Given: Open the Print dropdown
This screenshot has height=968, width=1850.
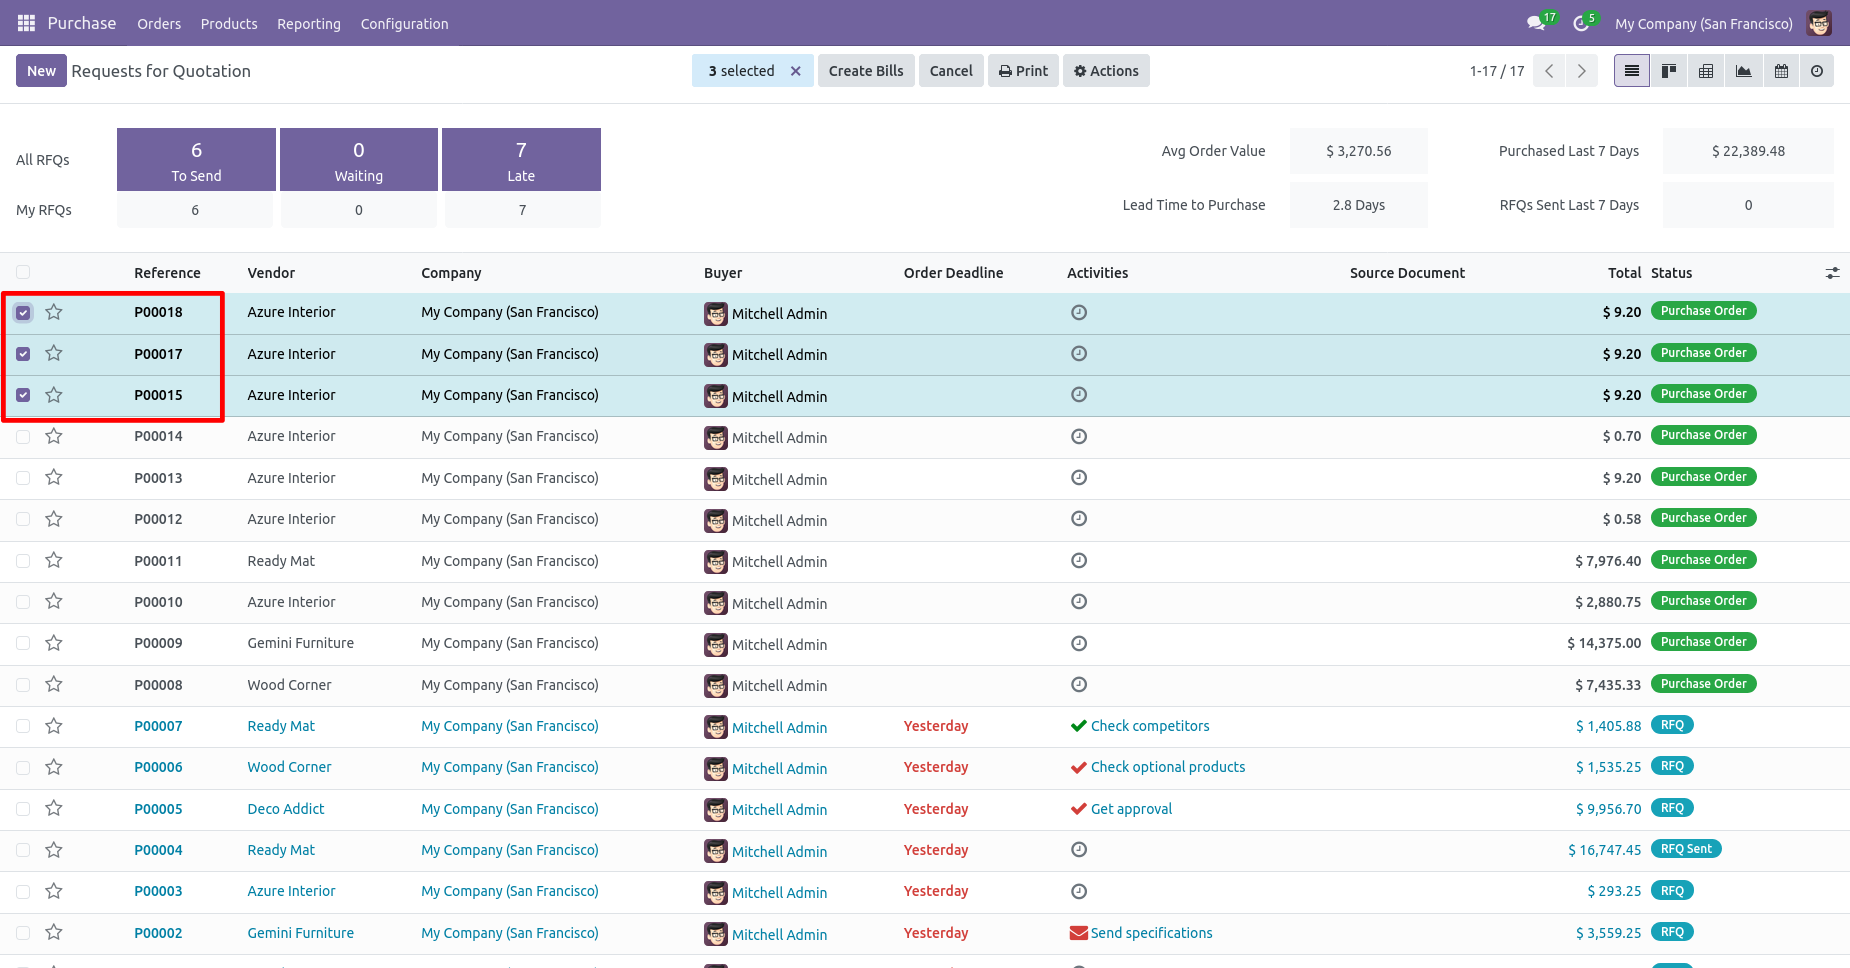Looking at the screenshot, I should pos(1023,71).
